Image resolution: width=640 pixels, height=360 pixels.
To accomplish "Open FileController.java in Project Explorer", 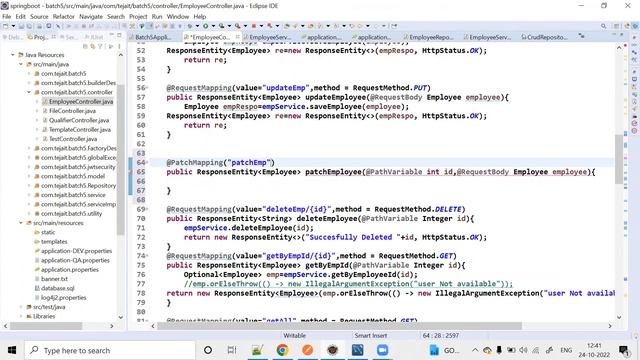I will coord(72,111).
